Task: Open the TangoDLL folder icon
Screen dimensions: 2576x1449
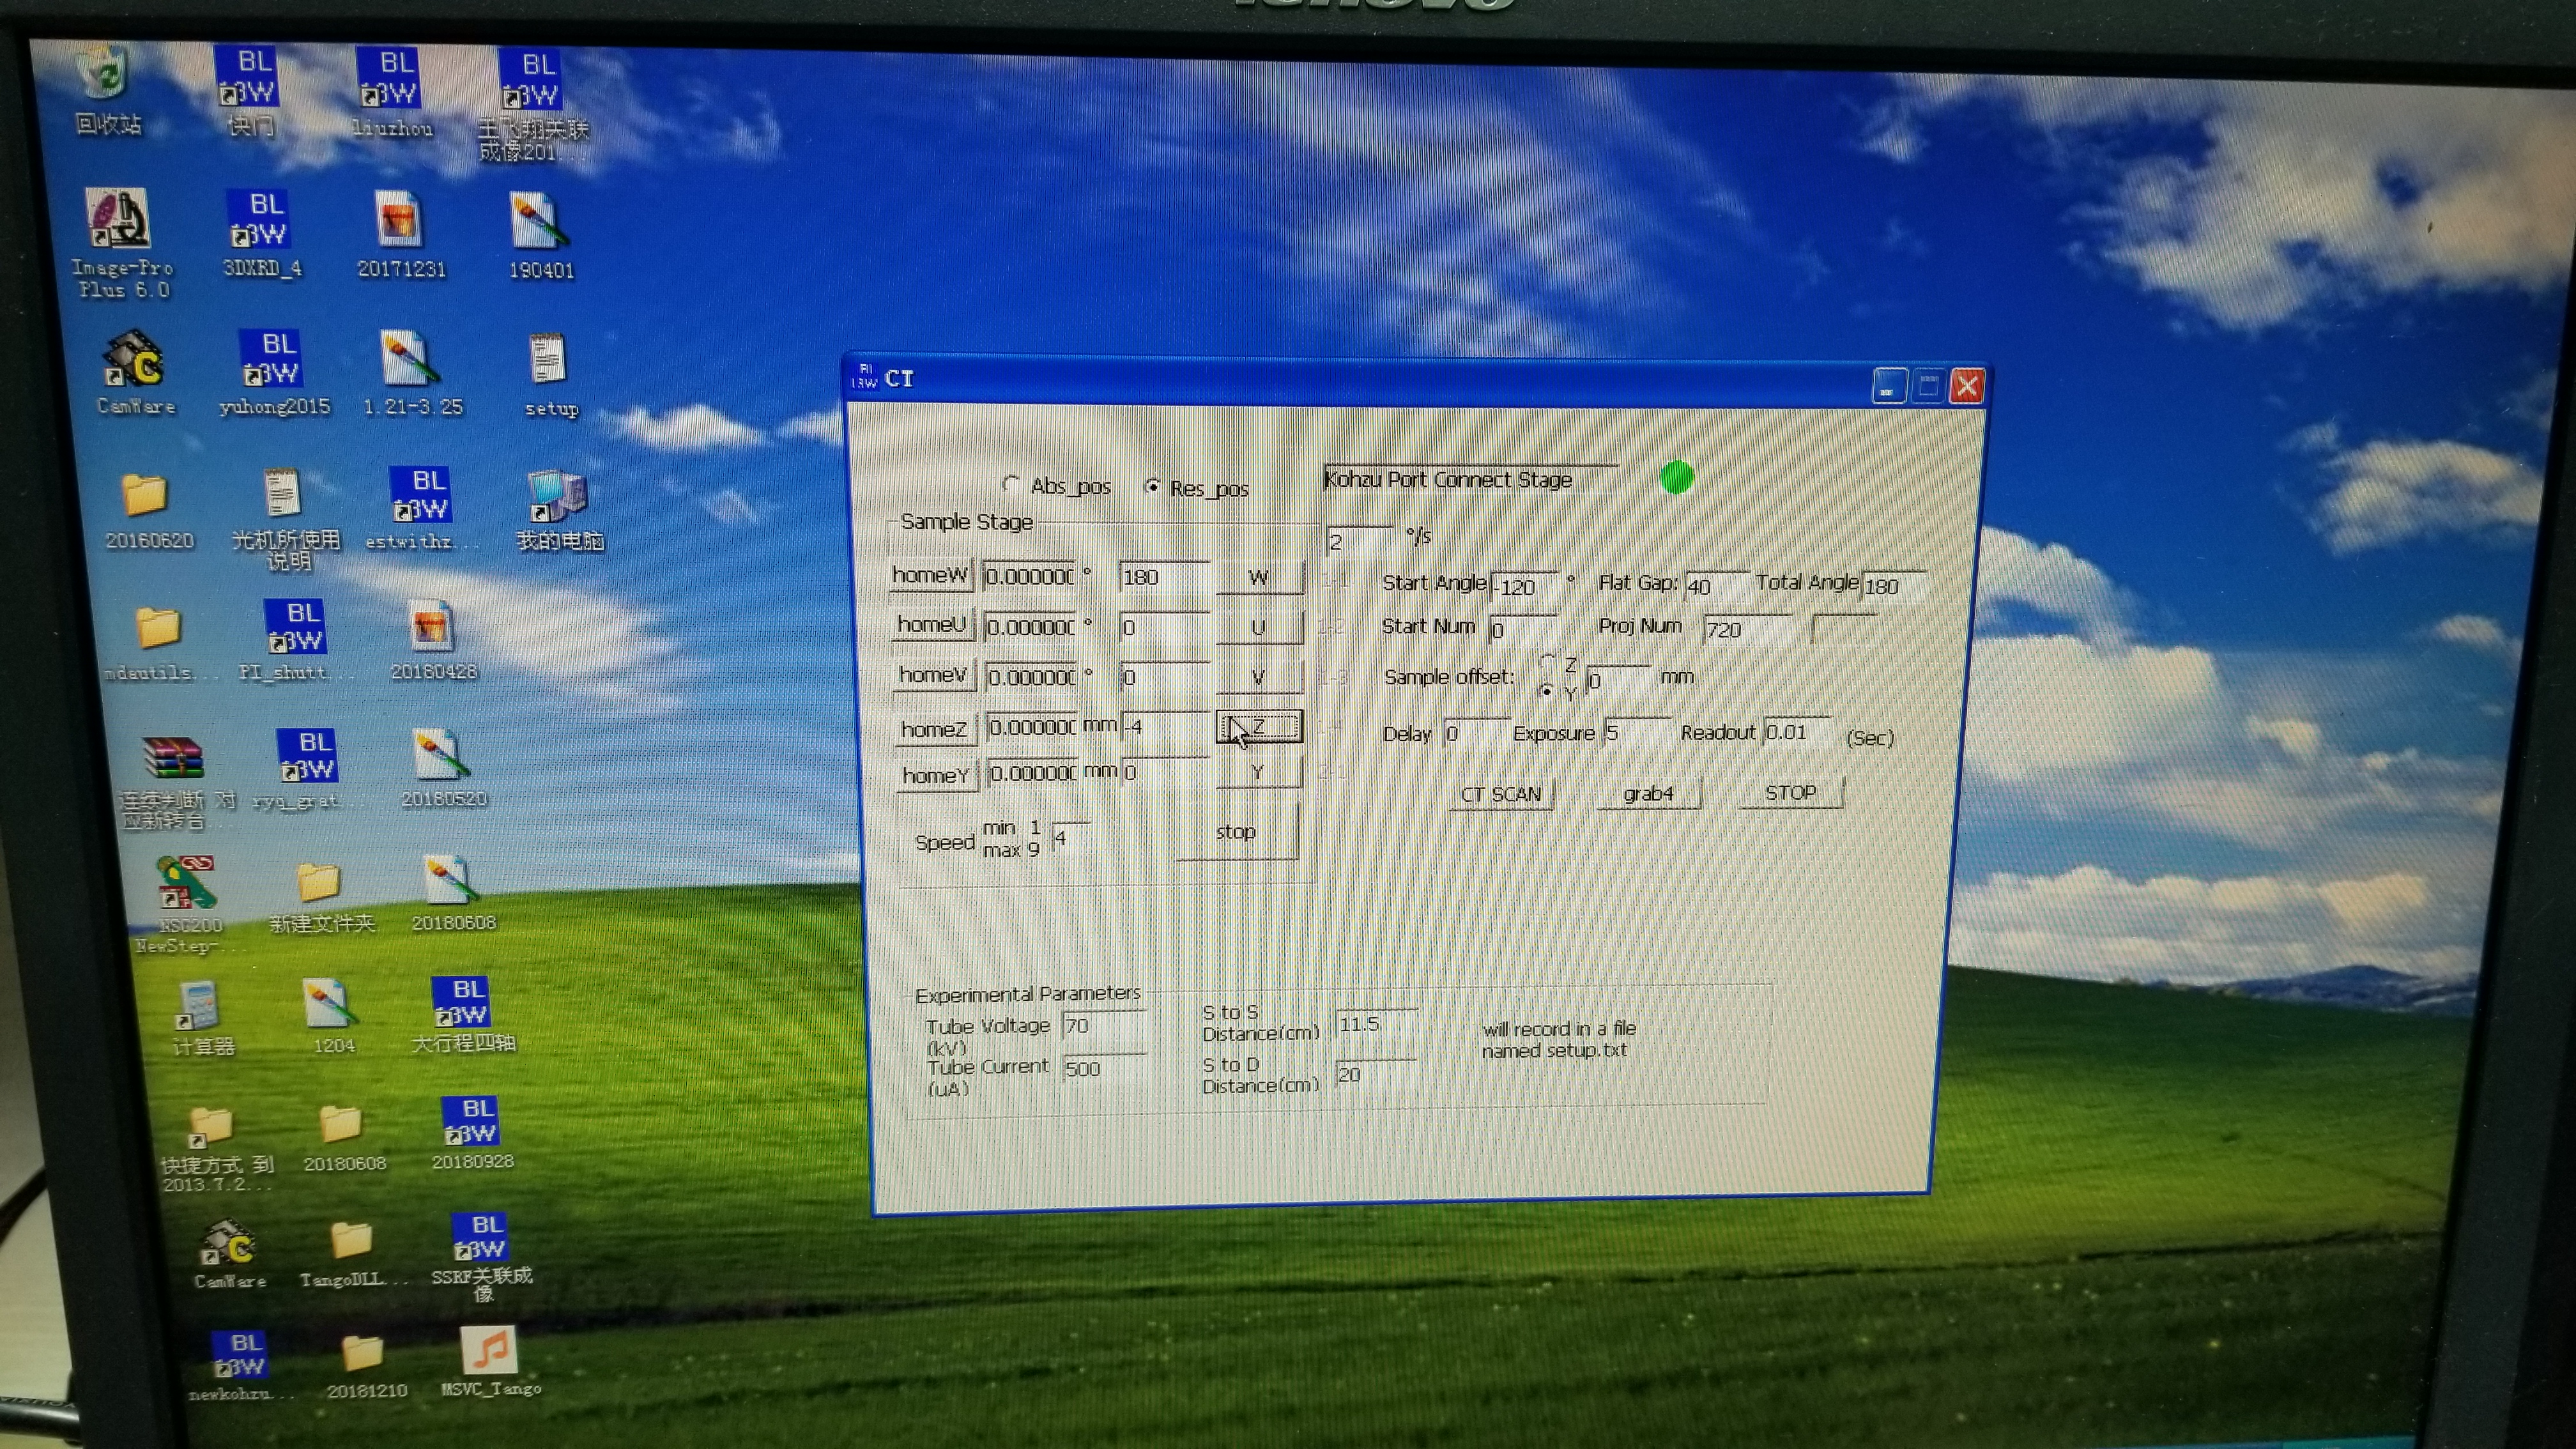Action: tap(351, 1241)
